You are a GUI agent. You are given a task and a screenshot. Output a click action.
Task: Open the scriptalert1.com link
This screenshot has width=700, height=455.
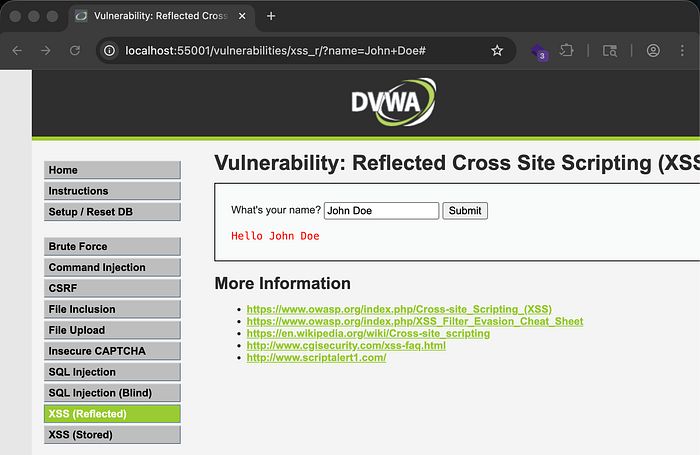[x=316, y=358]
